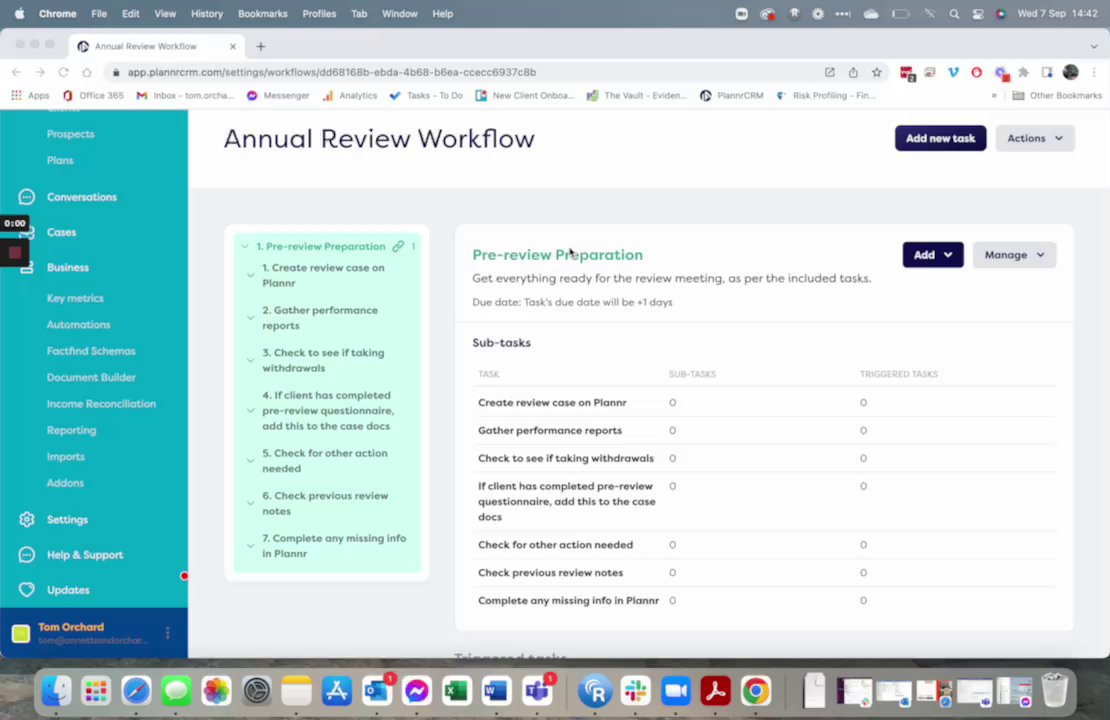Open Gather performance reports sub-task row

pos(763,430)
